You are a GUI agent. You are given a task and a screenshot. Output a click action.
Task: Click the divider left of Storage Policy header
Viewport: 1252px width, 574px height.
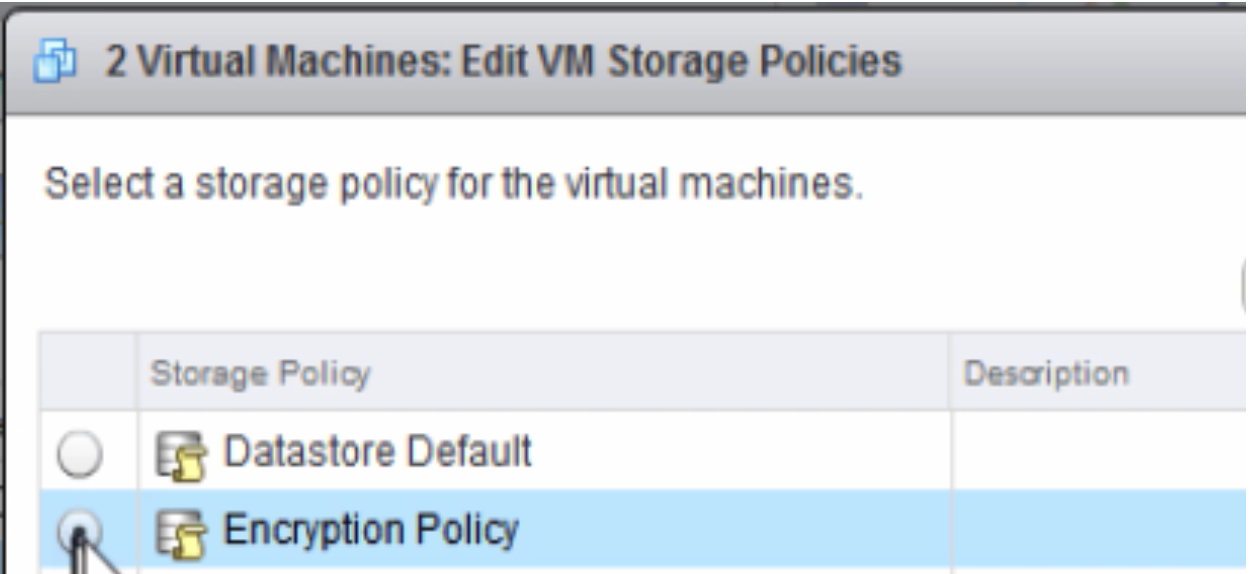[137, 372]
